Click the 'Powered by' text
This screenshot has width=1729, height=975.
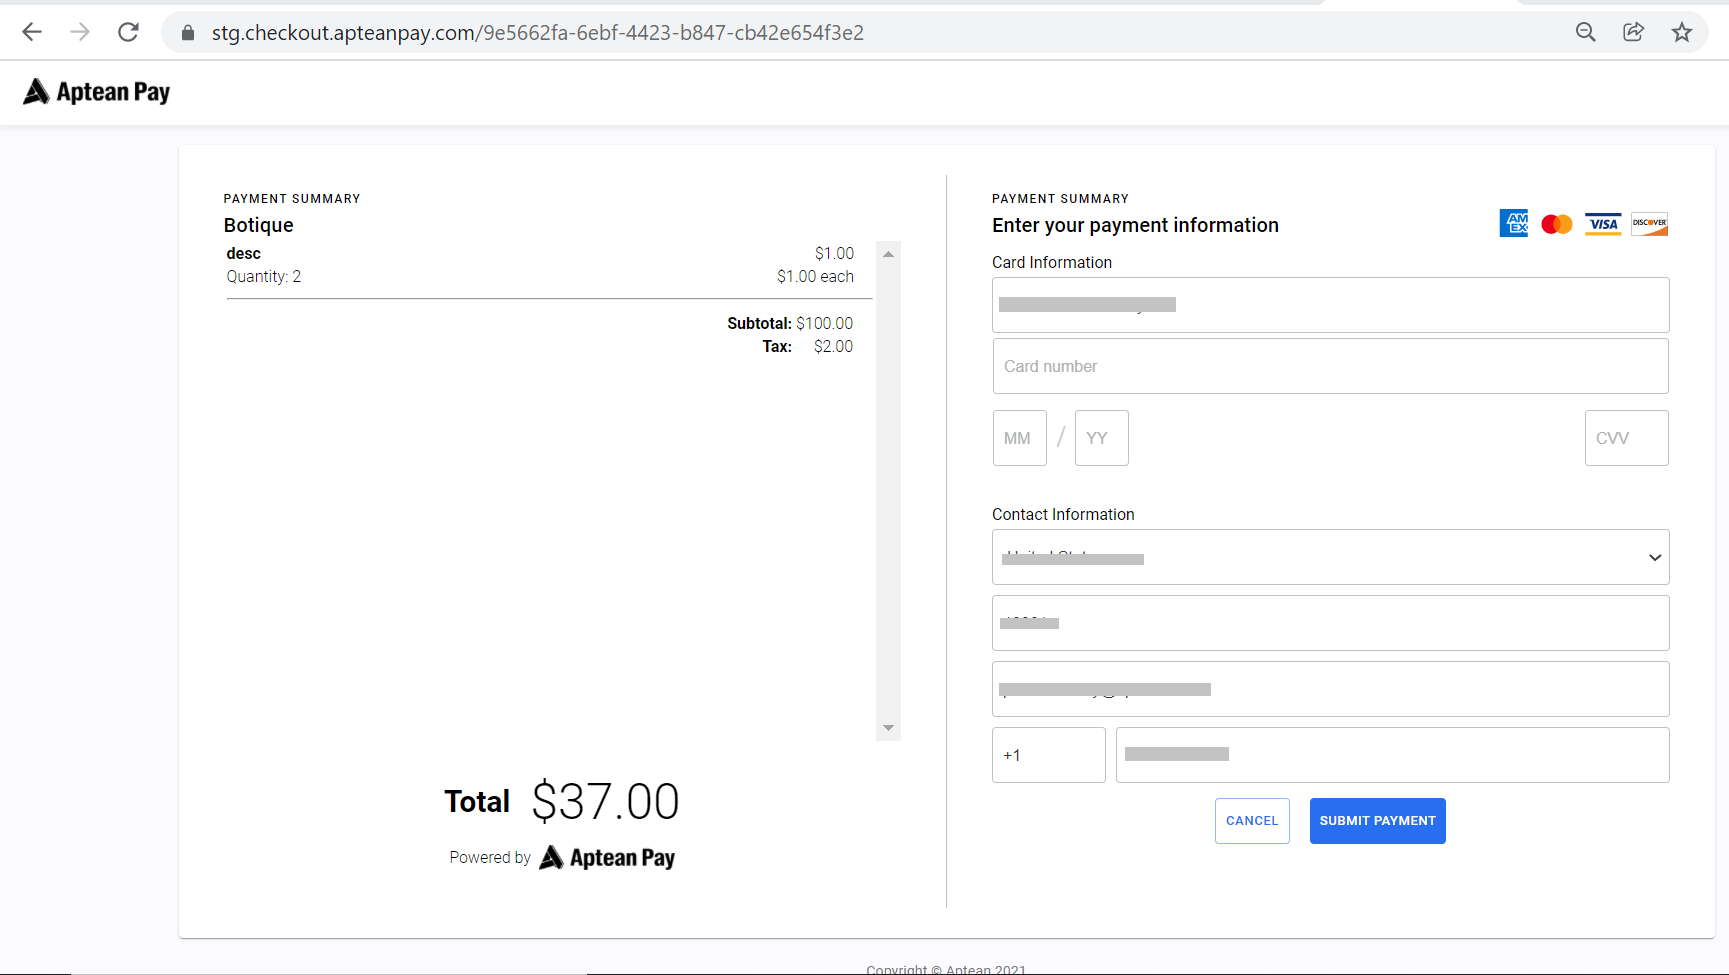coord(490,857)
